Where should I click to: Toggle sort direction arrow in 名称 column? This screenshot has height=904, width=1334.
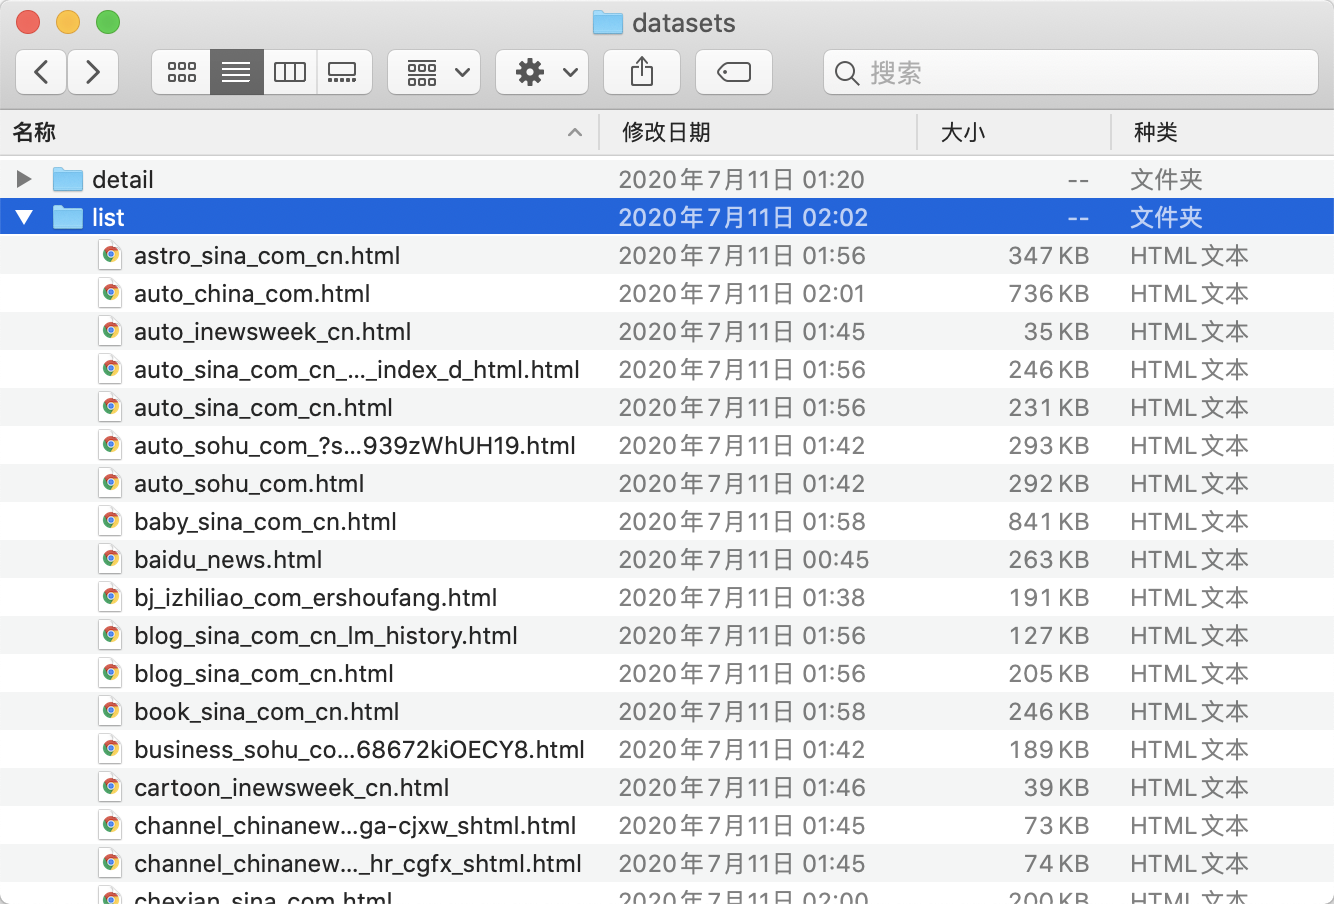[x=575, y=132]
